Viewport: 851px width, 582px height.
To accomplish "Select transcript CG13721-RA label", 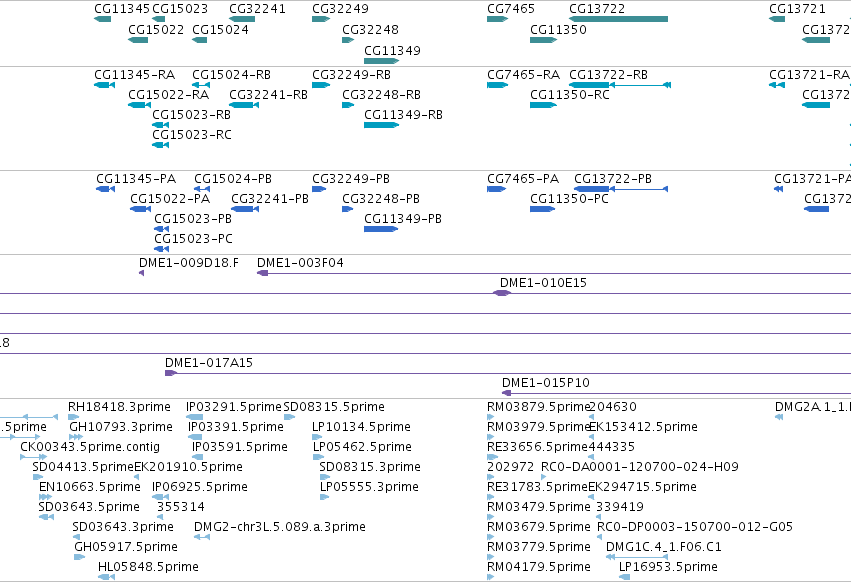I will 809,74.
